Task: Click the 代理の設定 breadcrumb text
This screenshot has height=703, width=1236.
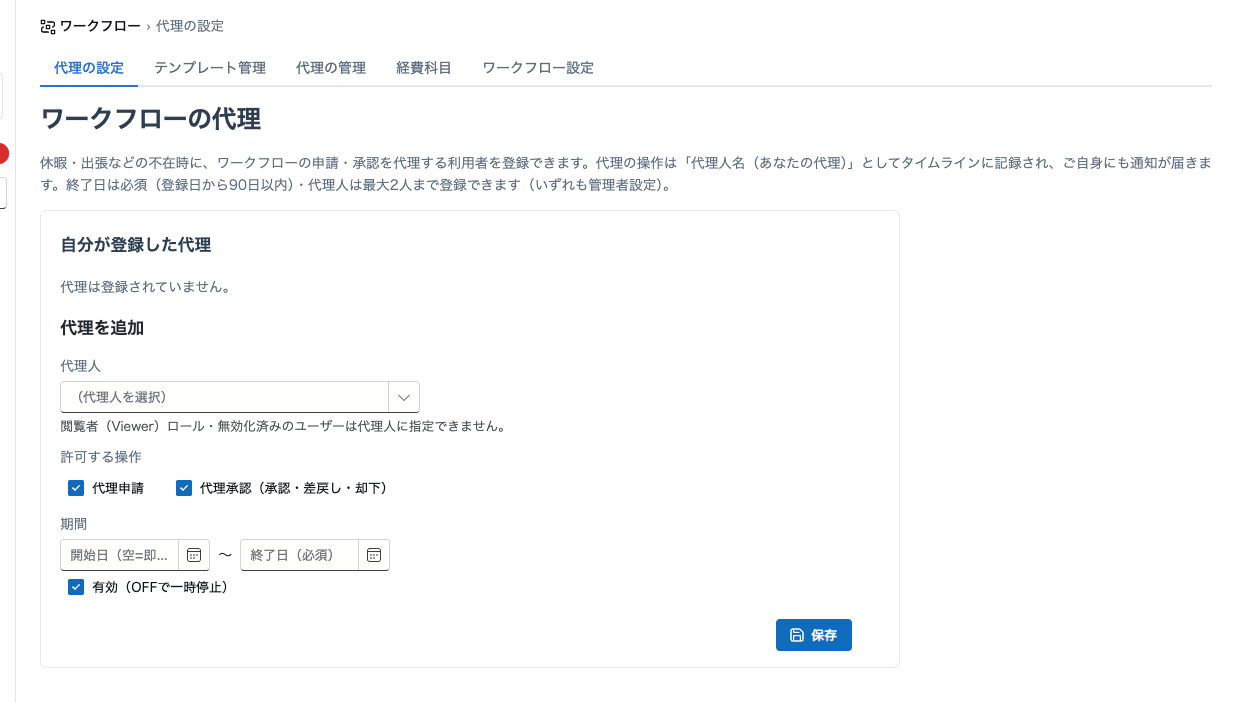Action: click(190, 26)
